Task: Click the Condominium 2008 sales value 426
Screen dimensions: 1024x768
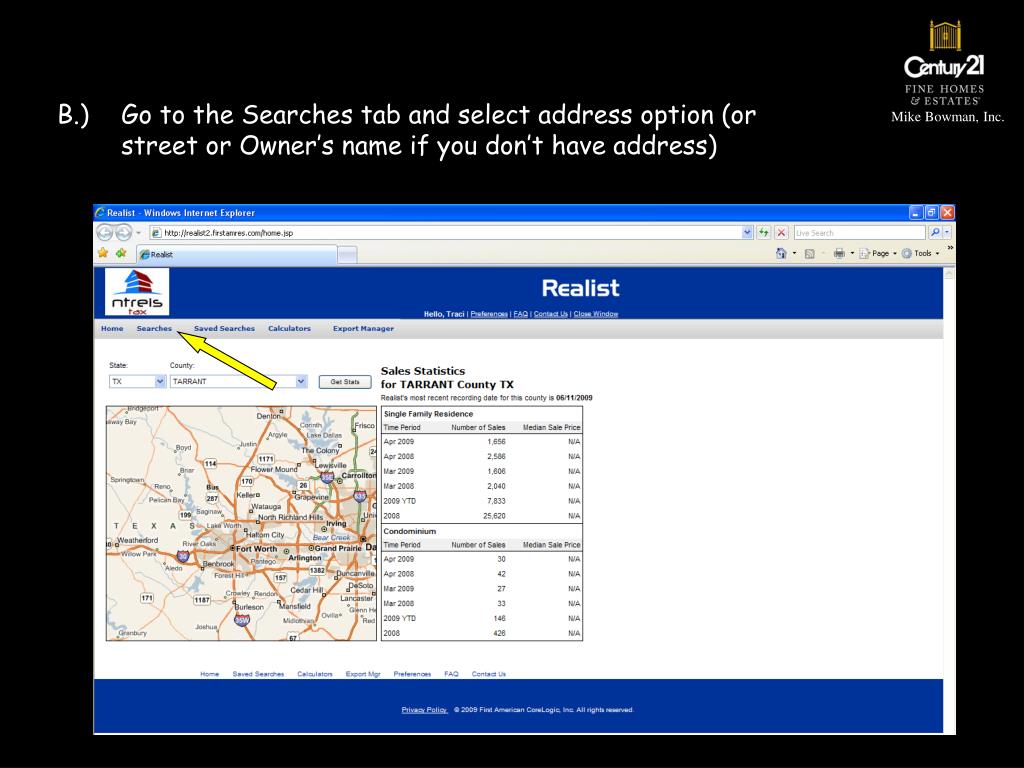Action: [499, 633]
